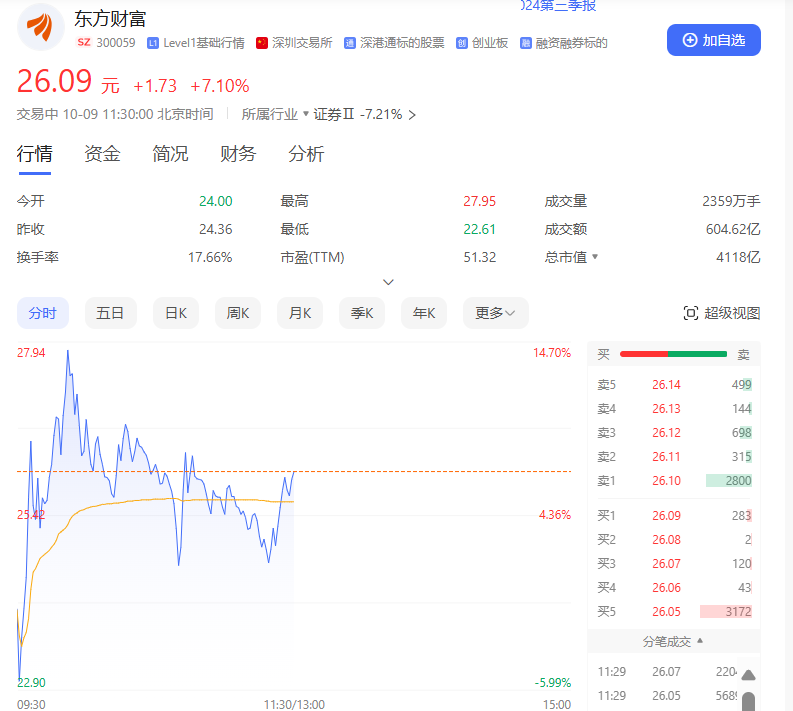This screenshot has width=793, height=711.
Task: Click the 买1 price 26.09
Action: click(x=666, y=516)
